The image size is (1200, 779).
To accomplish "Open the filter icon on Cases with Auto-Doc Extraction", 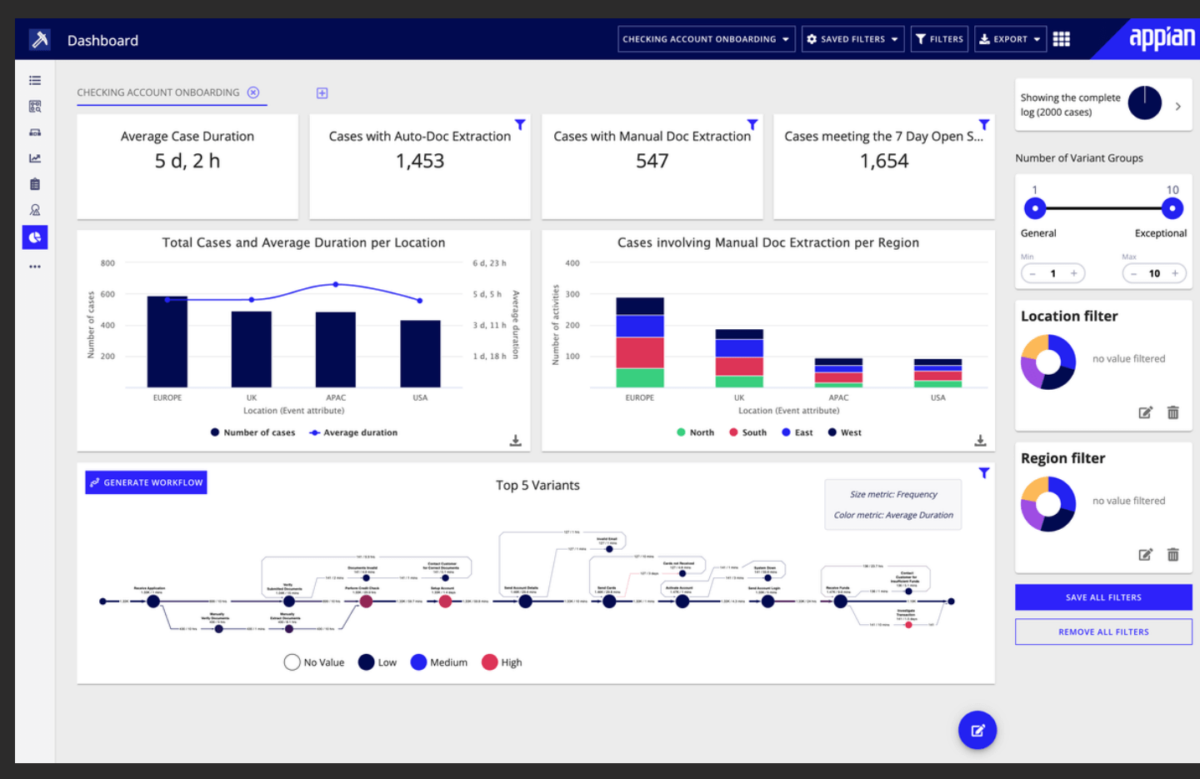I will (x=520, y=124).
